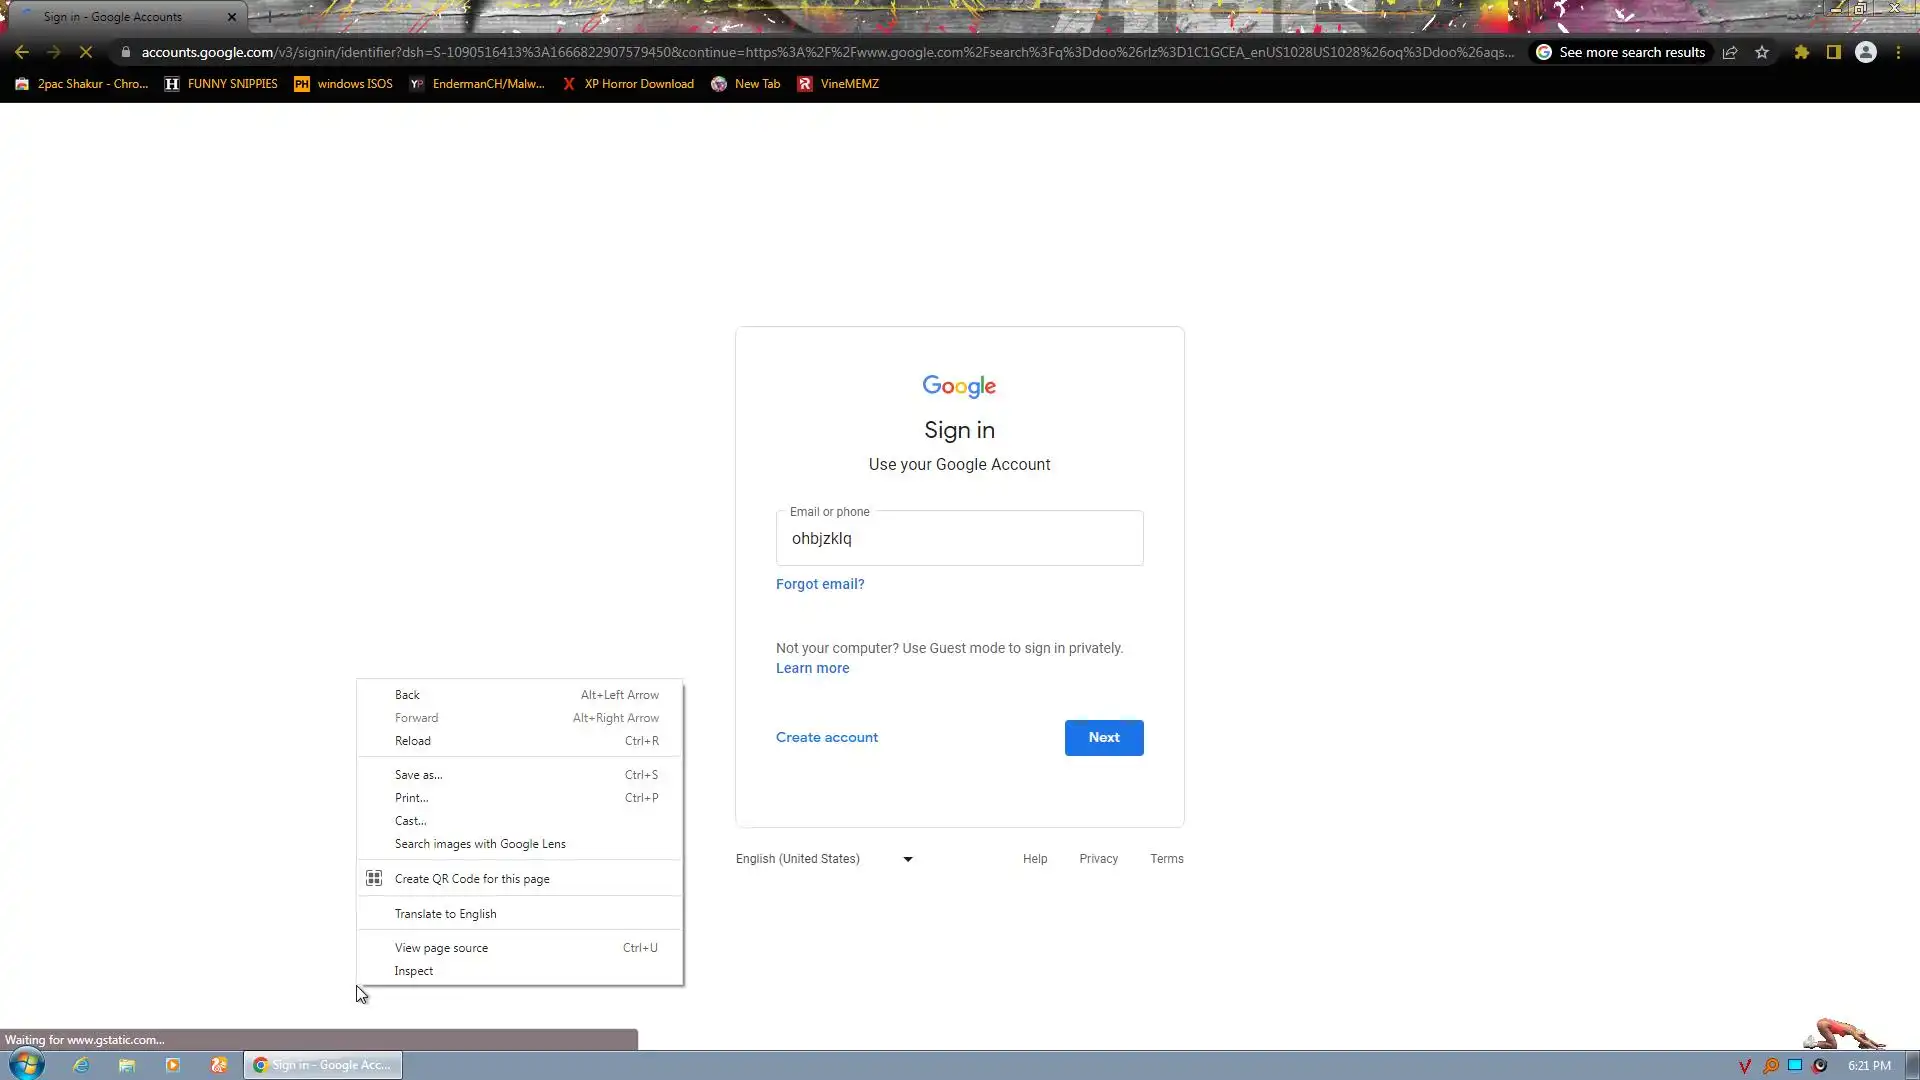Choose Create QR Code for this page

coord(472,879)
